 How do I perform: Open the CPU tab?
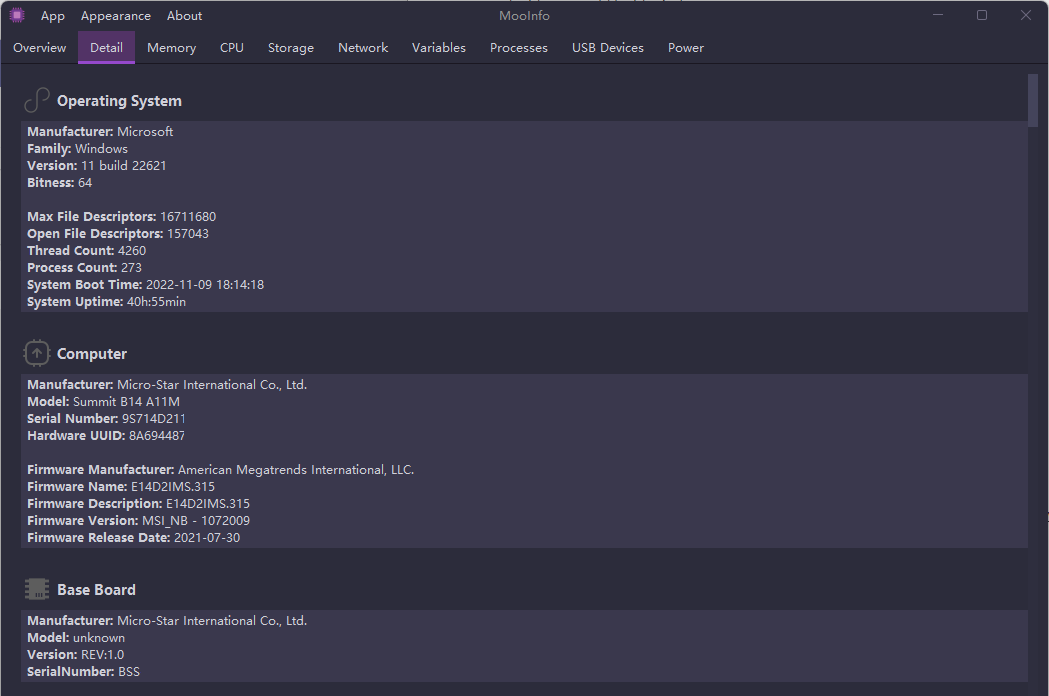[x=231, y=48]
